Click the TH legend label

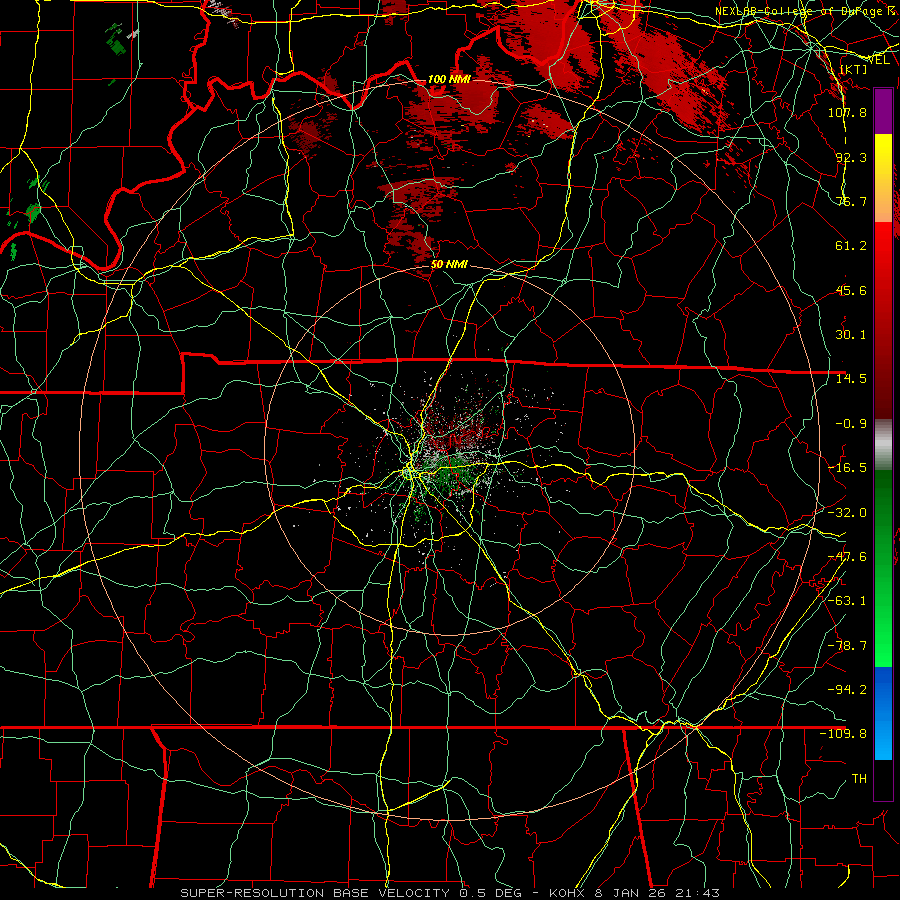(x=859, y=778)
